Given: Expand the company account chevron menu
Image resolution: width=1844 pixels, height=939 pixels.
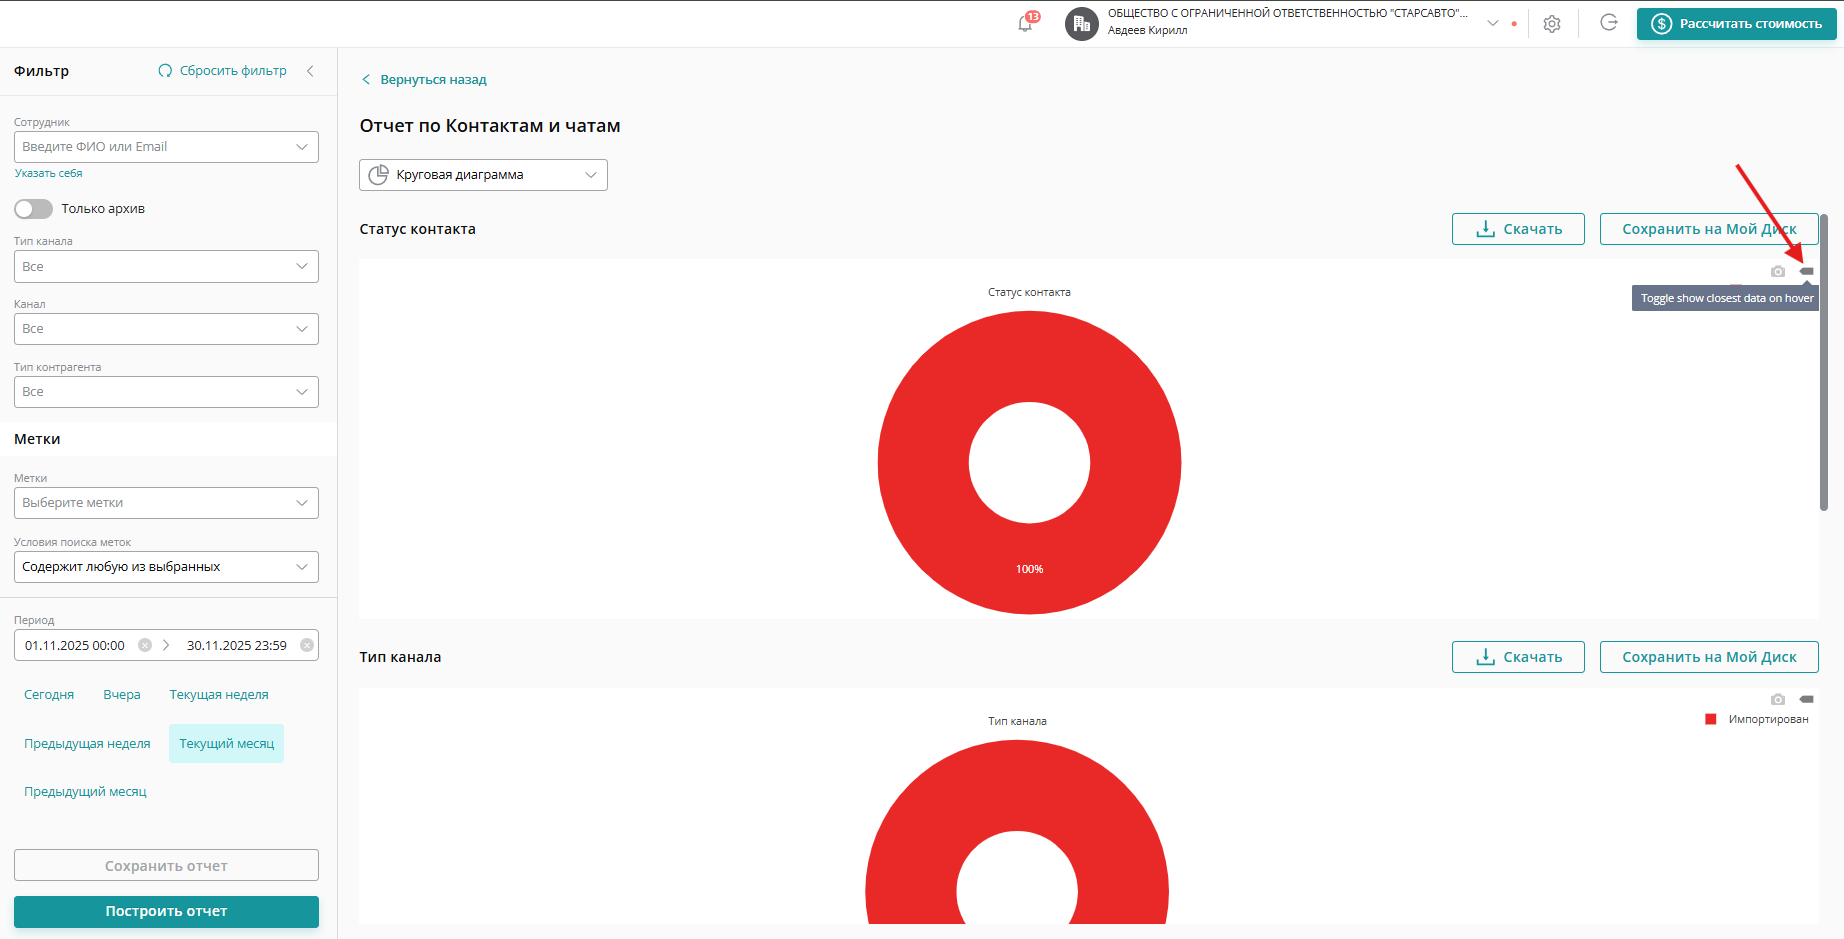Looking at the screenshot, I should click(1493, 23).
